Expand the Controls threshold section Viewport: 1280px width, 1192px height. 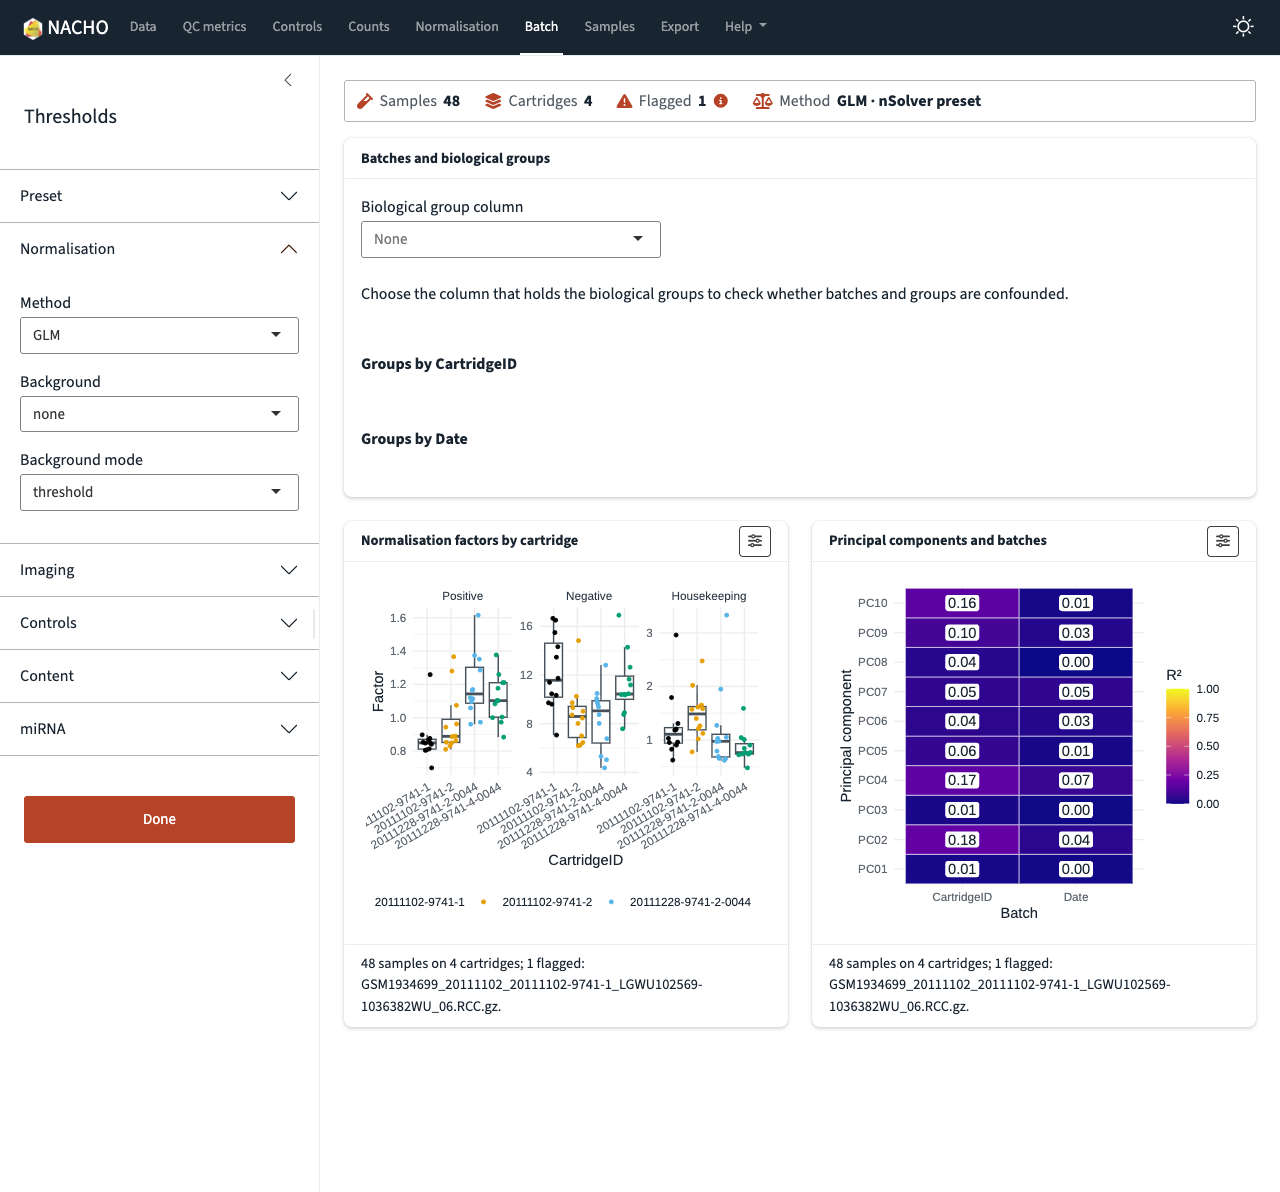coord(159,623)
